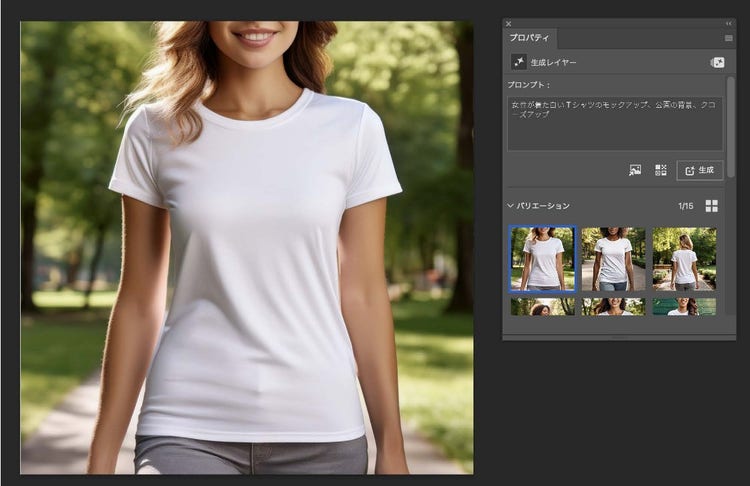Select the third variation showing back view
This screenshot has width=750, height=486.
(684, 258)
